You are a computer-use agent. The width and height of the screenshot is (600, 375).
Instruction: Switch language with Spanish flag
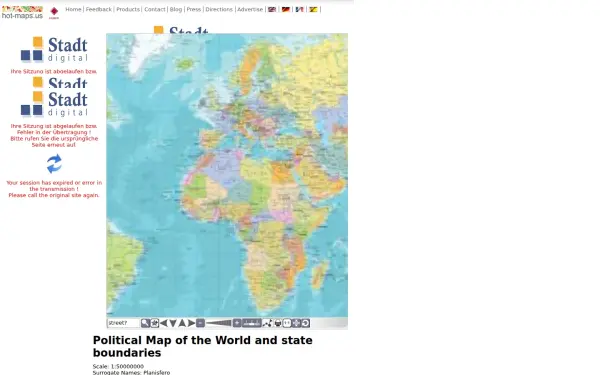pyautogui.click(x=313, y=9)
